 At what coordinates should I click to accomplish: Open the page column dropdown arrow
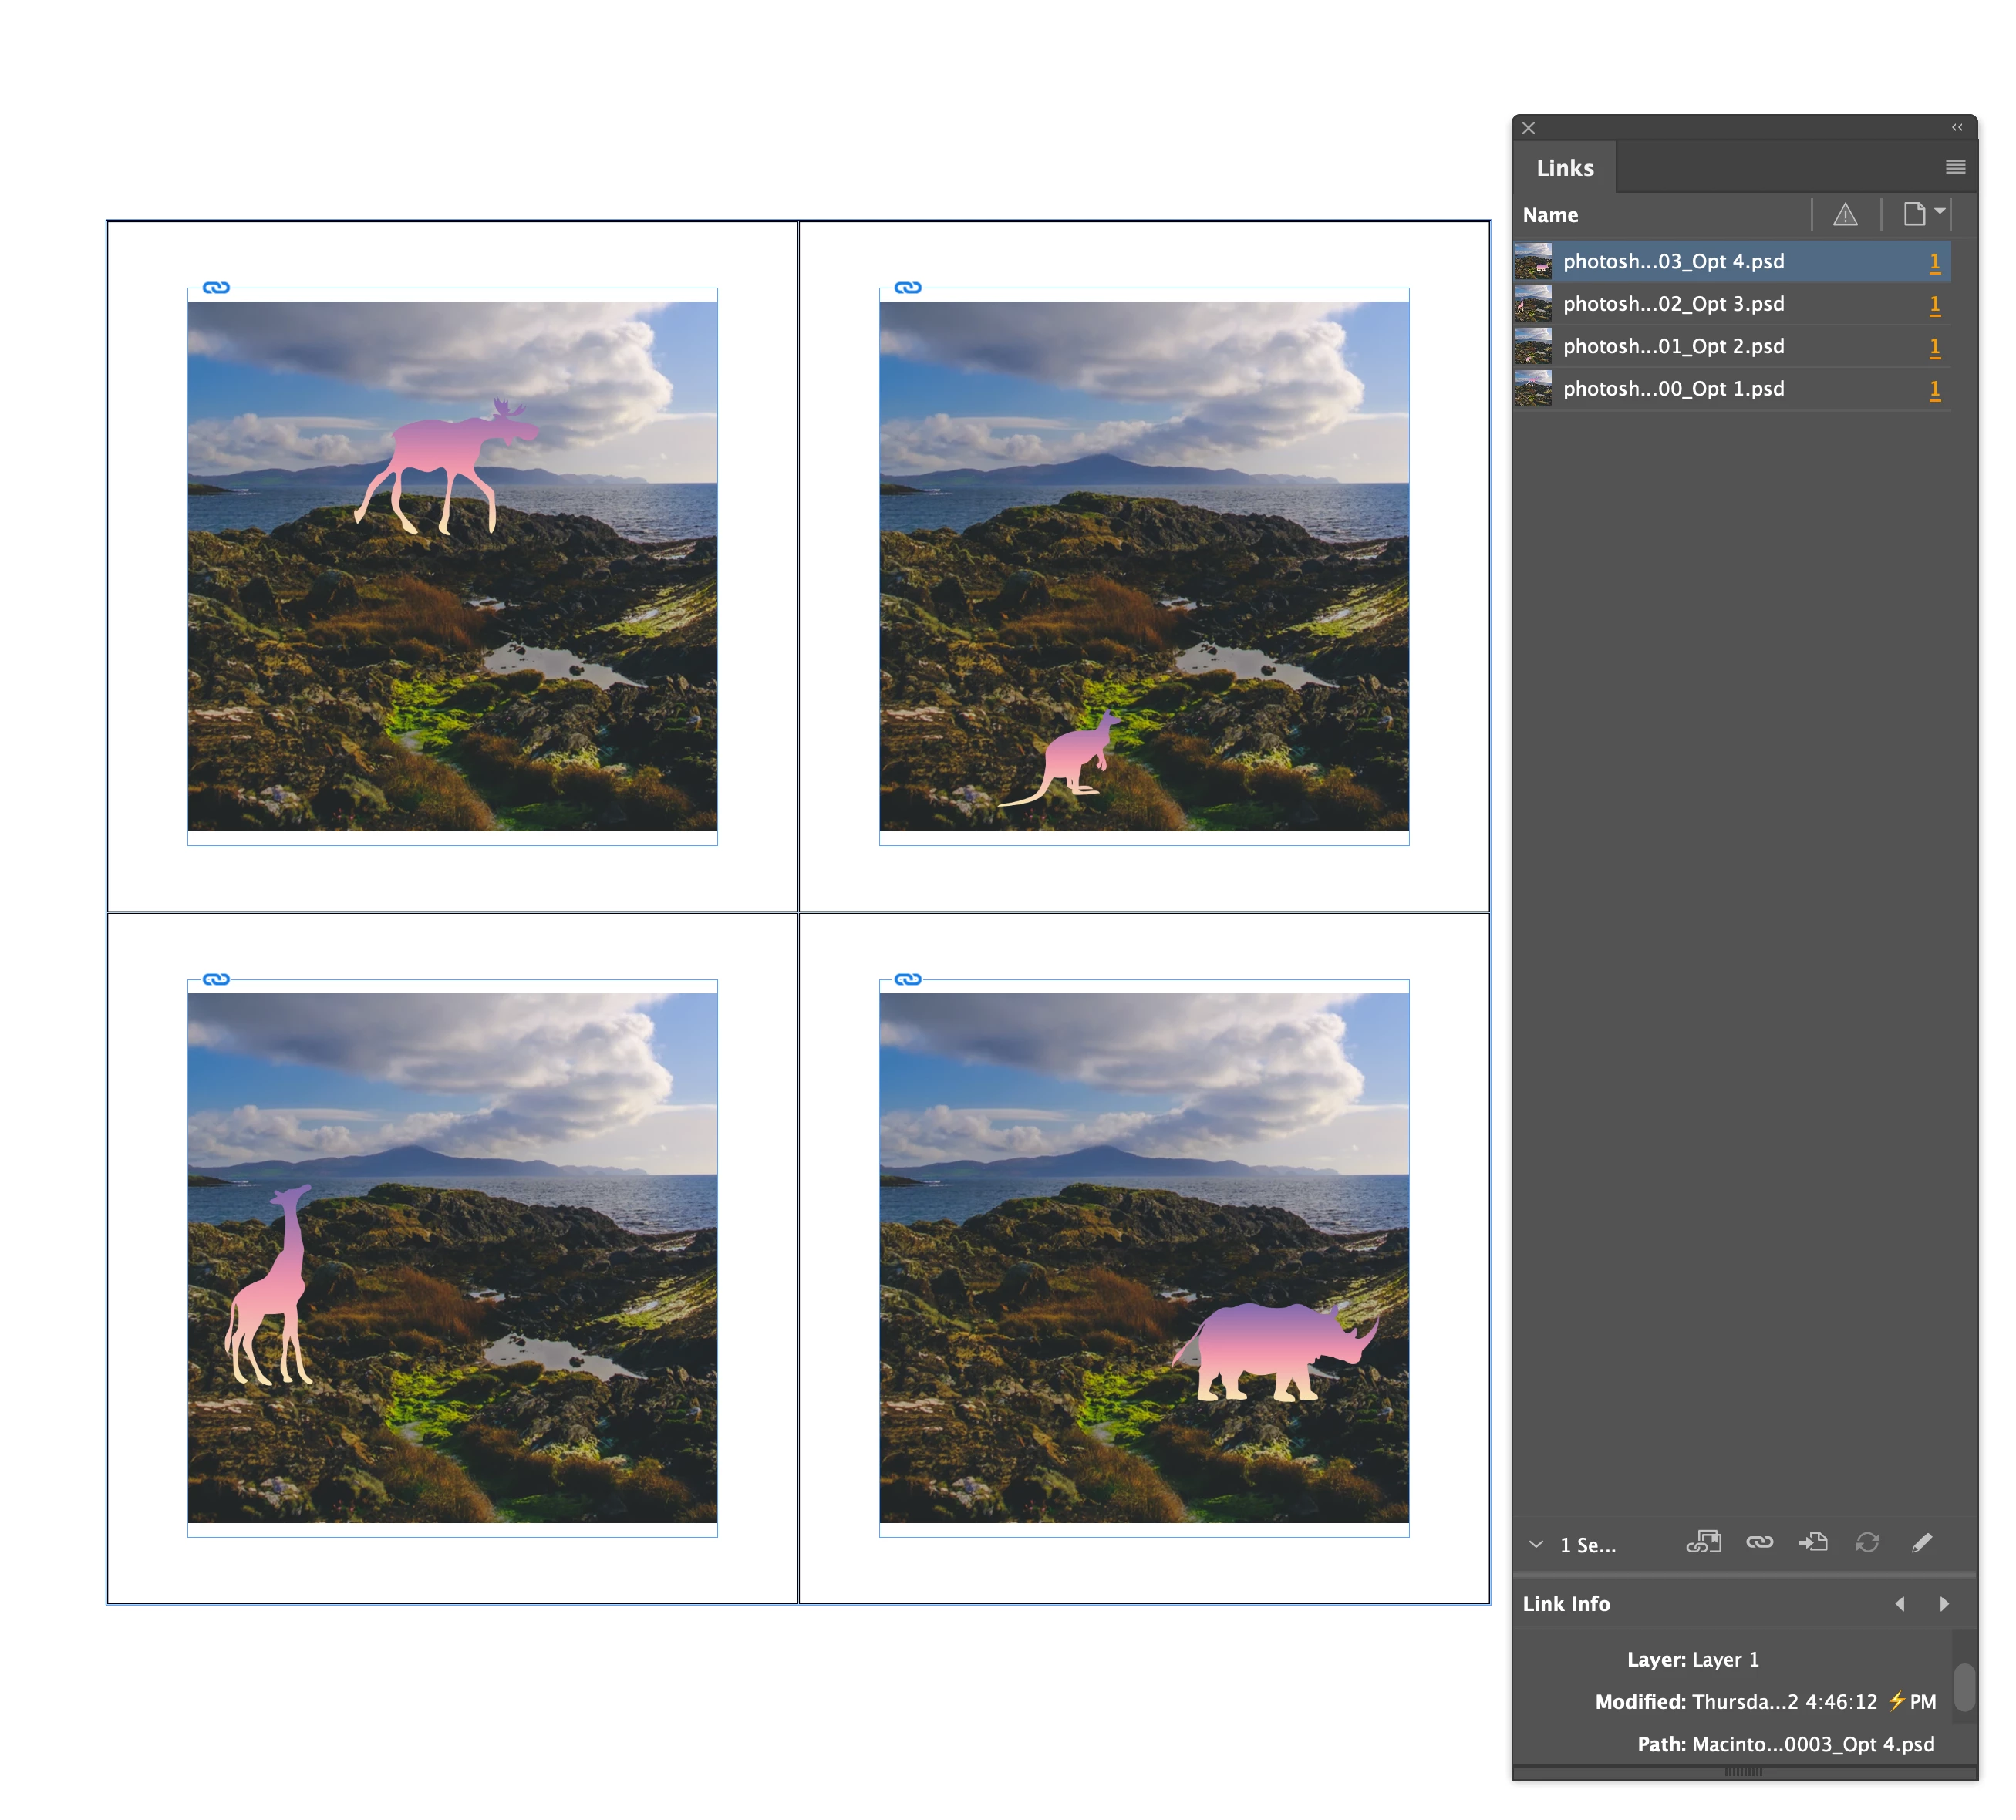point(1939,211)
